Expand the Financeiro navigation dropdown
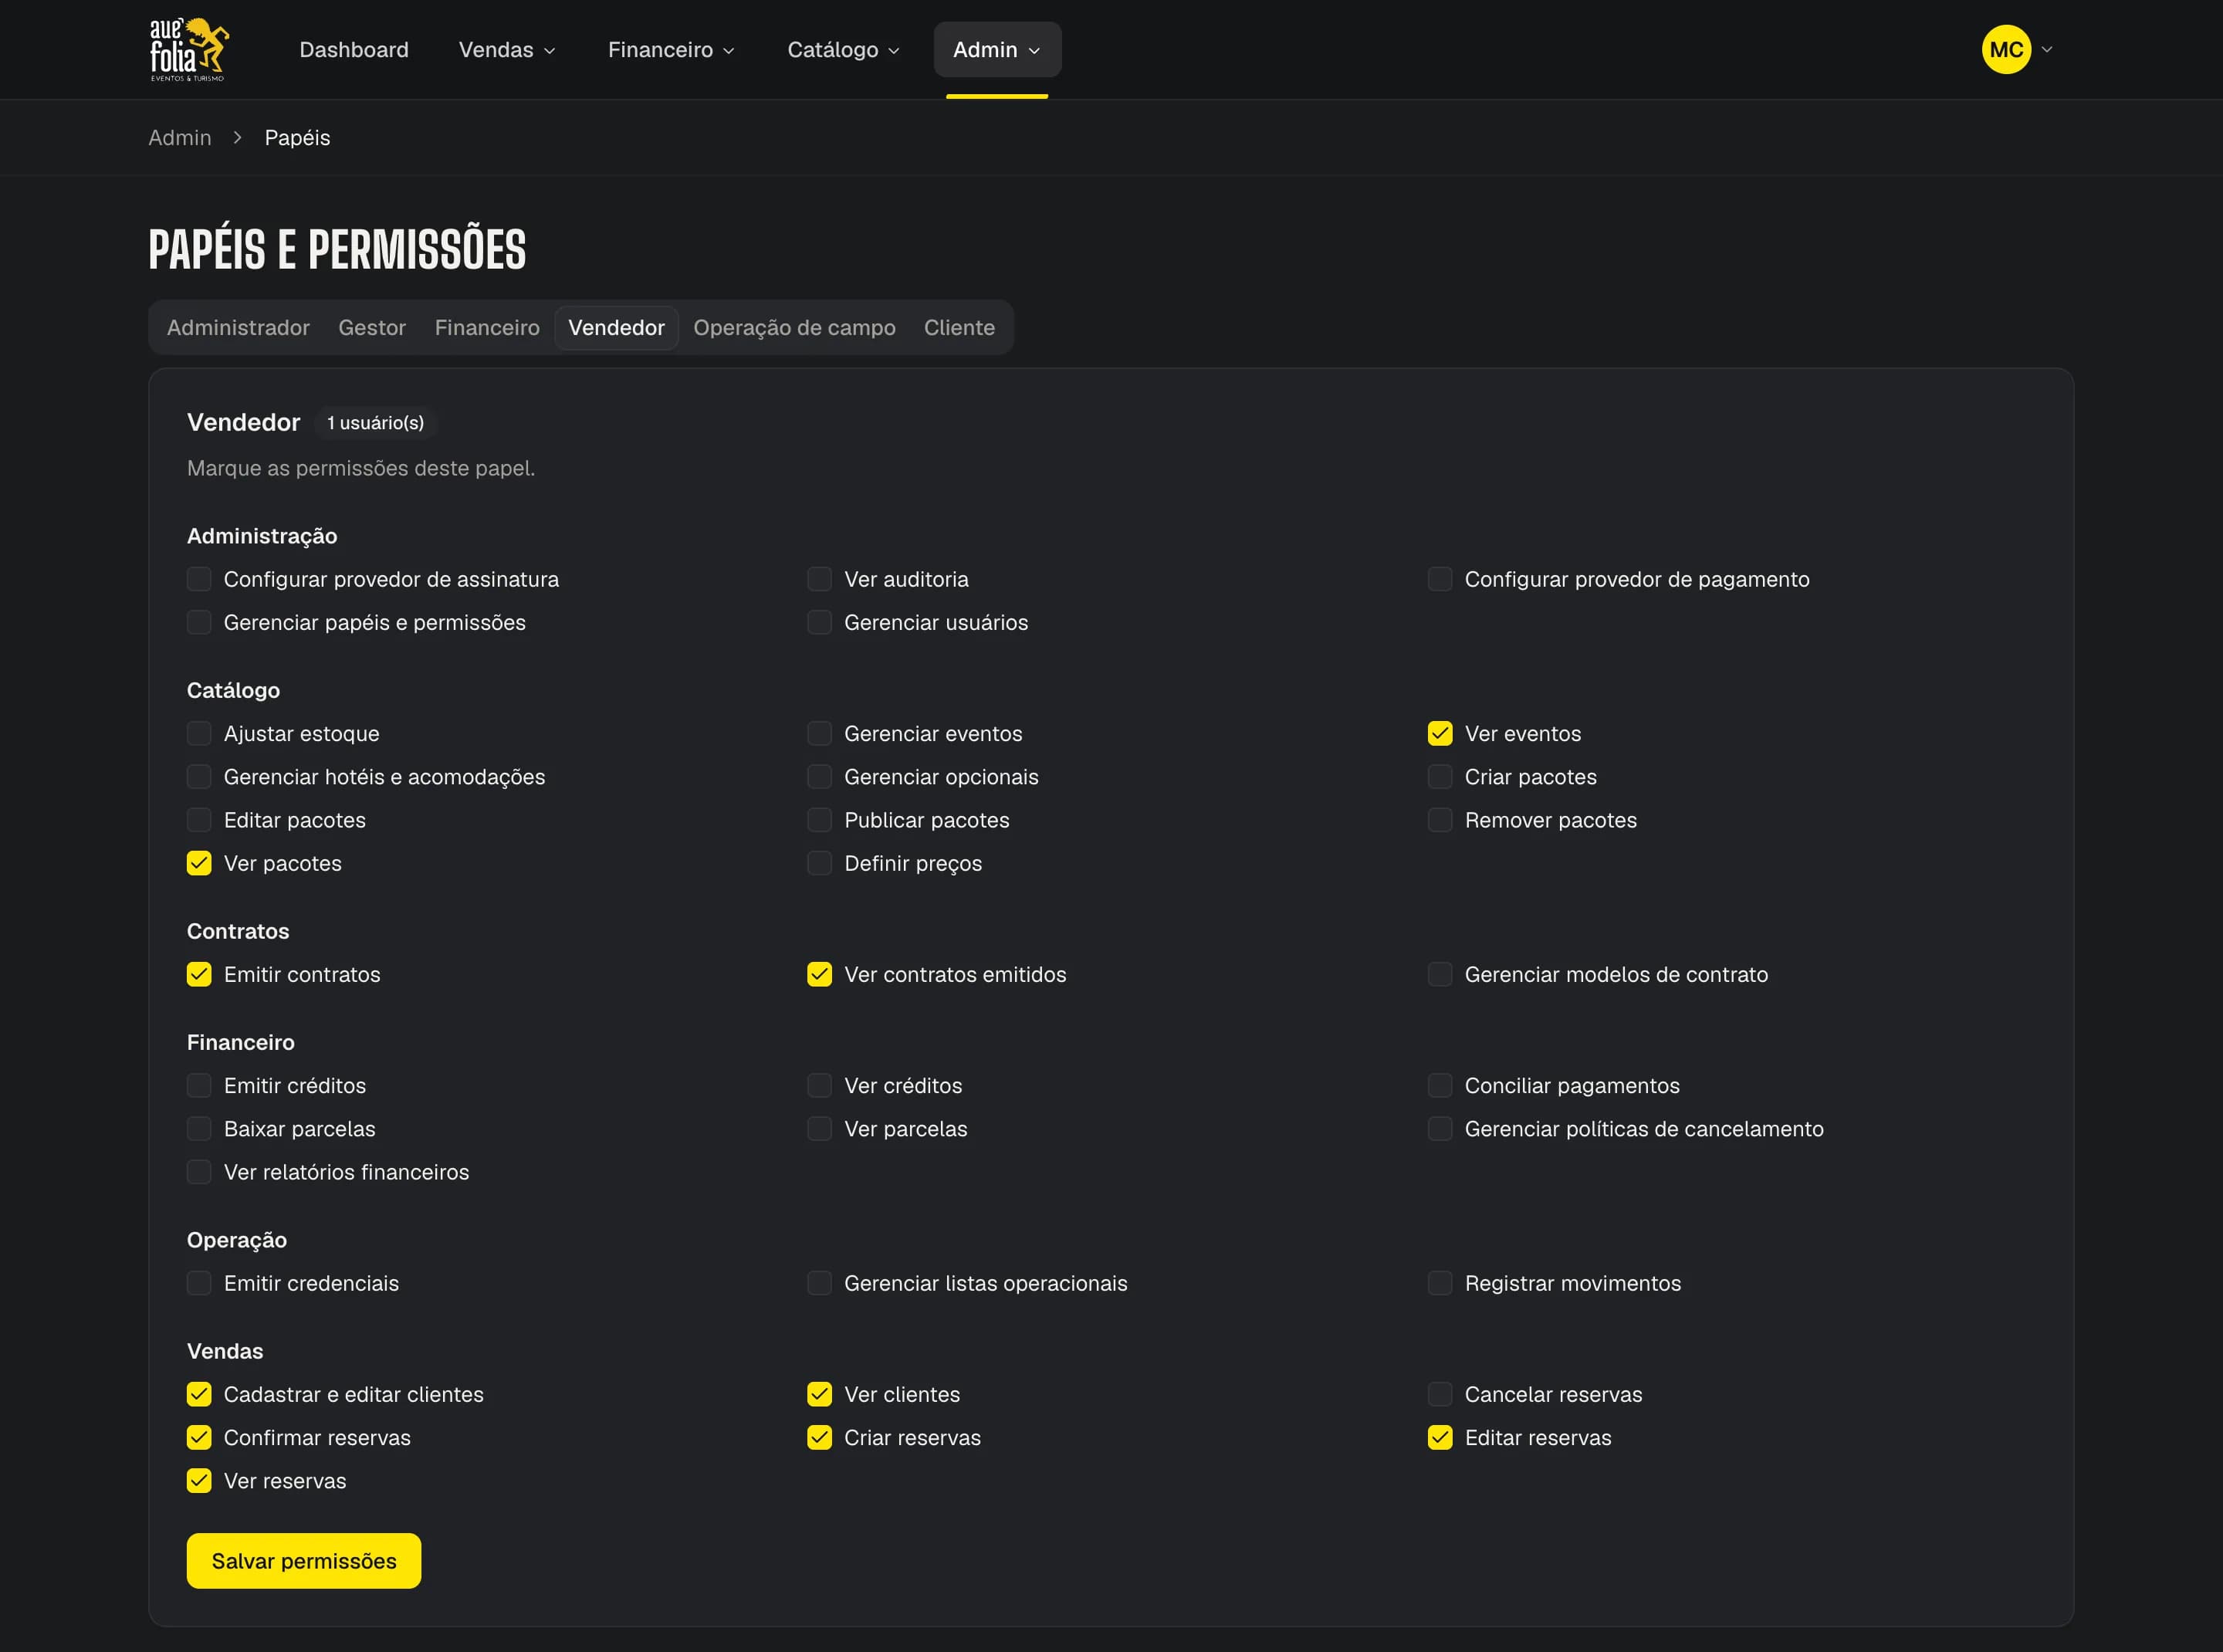Viewport: 2223px width, 1652px height. click(x=671, y=49)
